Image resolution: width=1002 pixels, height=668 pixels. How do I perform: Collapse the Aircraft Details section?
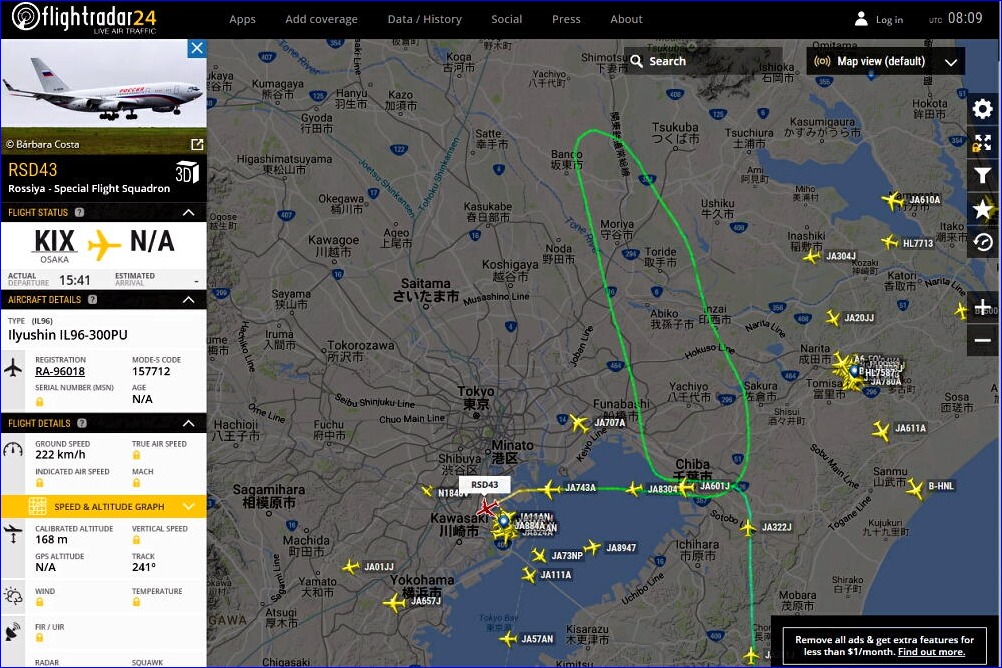189,299
